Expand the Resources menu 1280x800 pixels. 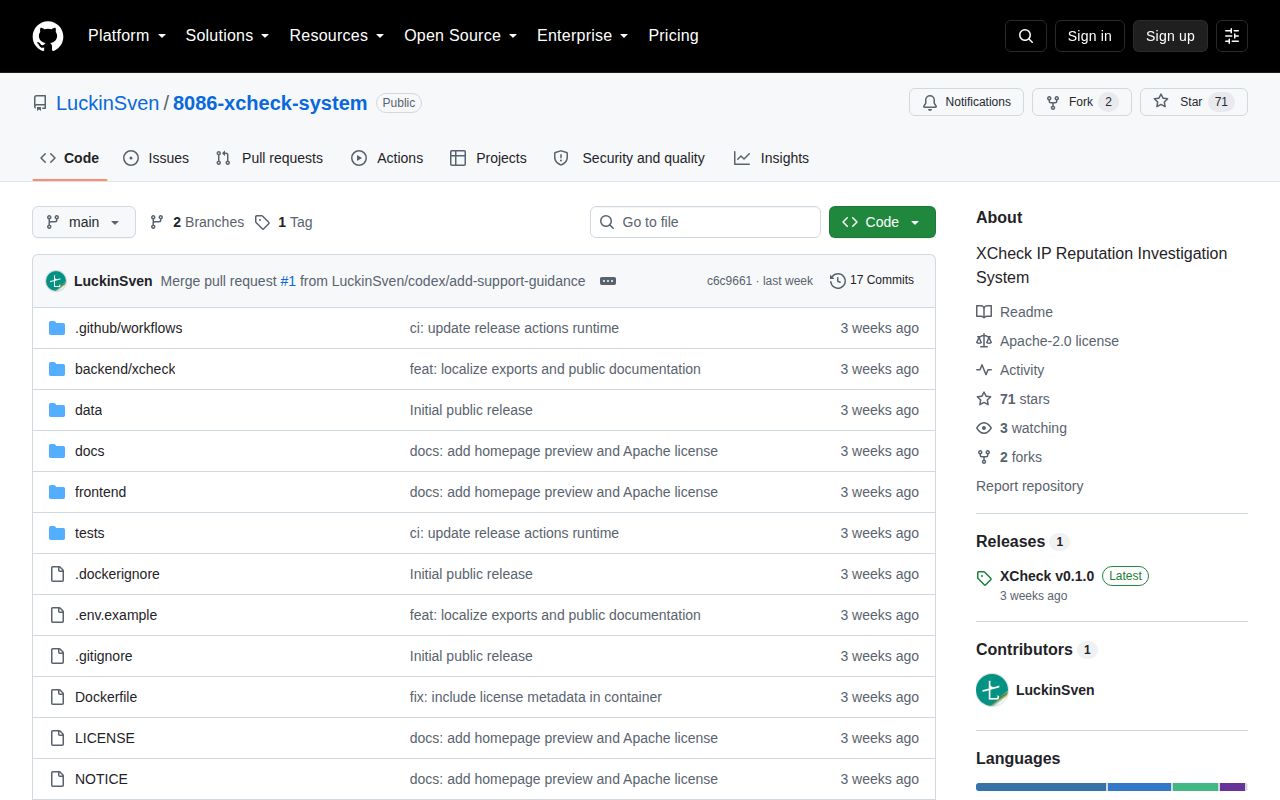click(x=337, y=36)
